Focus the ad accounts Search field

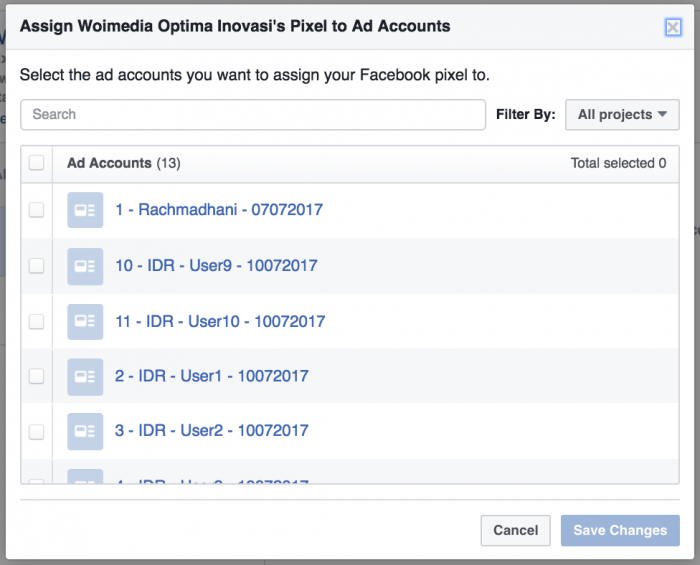253,114
